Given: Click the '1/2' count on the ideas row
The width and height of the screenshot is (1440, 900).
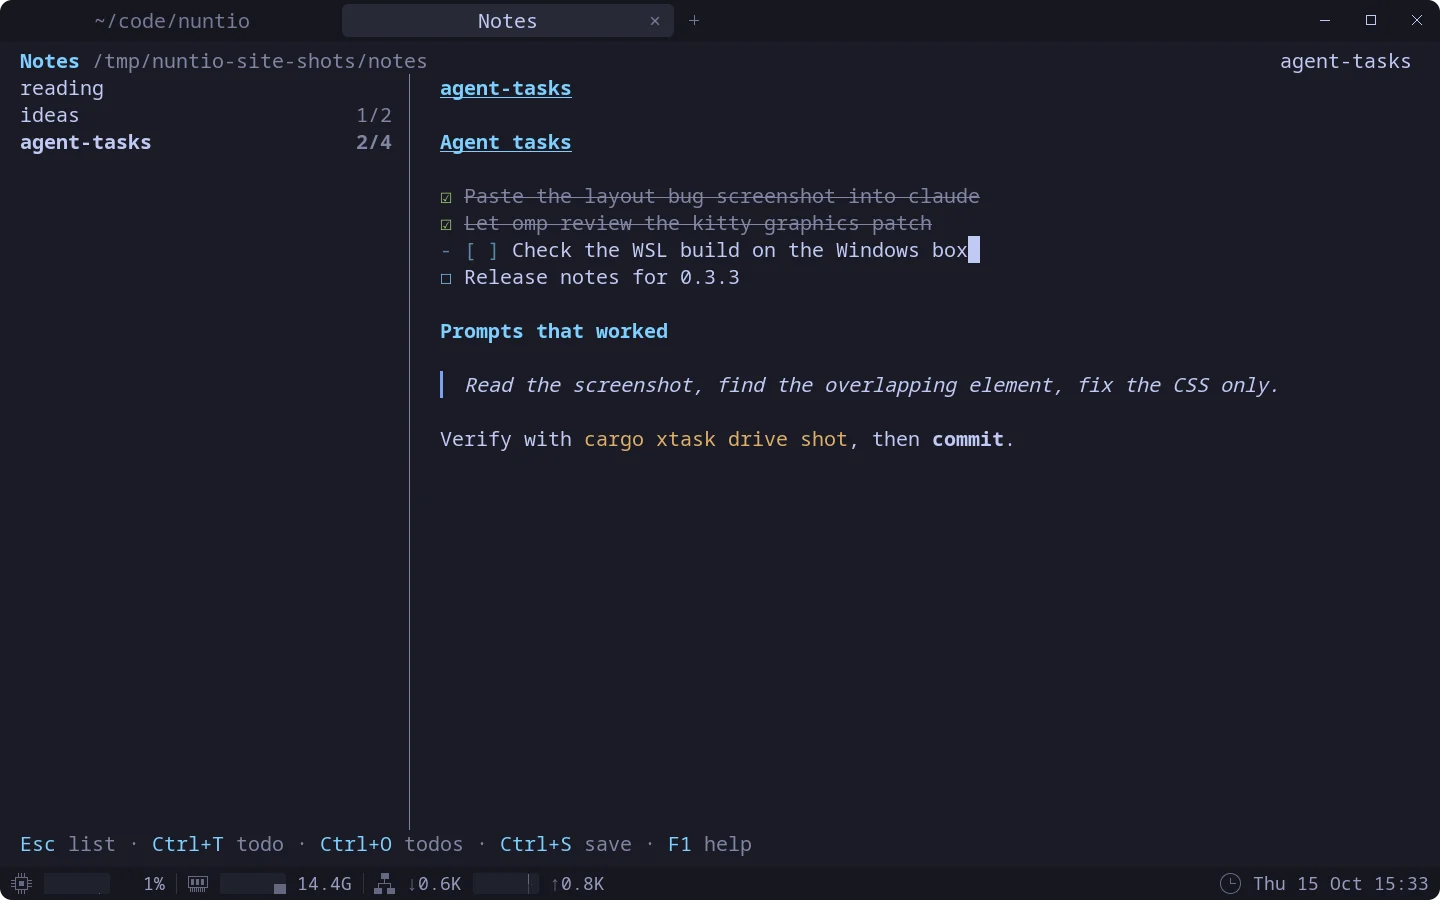Looking at the screenshot, I should tap(374, 116).
